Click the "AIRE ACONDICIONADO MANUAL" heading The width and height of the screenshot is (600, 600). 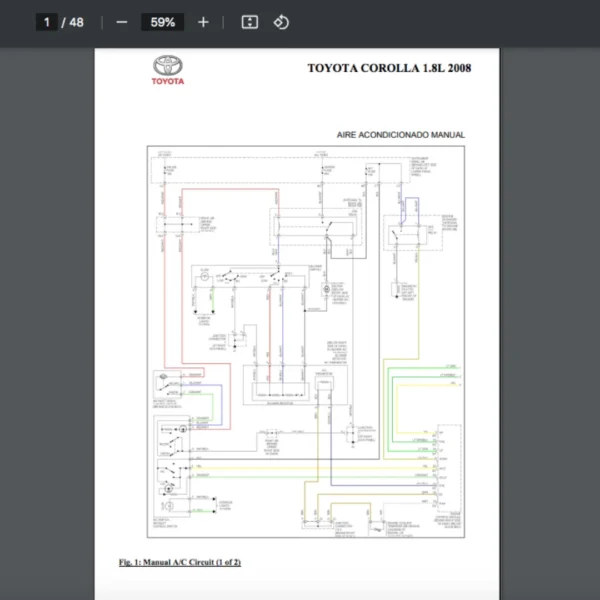click(x=403, y=135)
